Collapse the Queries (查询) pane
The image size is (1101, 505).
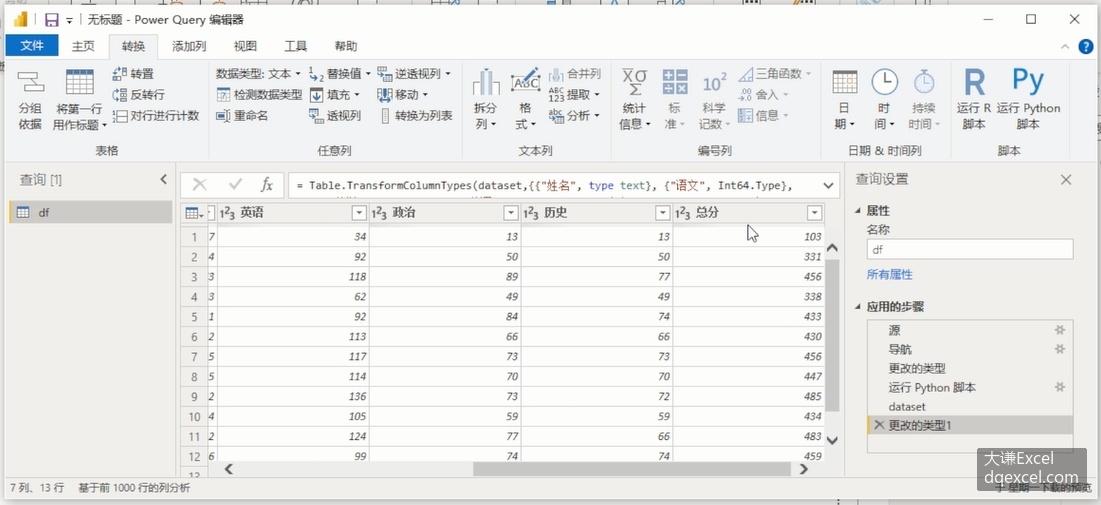(x=164, y=180)
